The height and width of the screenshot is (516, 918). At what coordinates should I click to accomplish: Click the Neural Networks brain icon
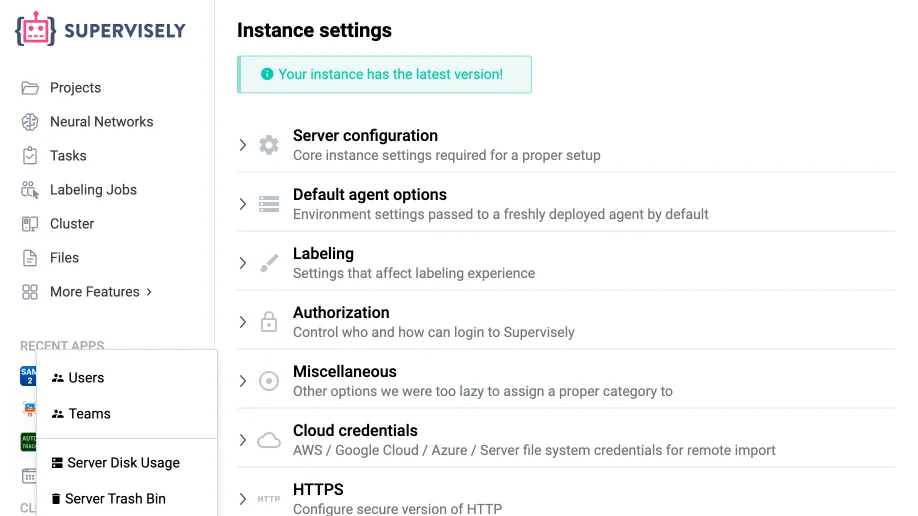click(x=30, y=122)
